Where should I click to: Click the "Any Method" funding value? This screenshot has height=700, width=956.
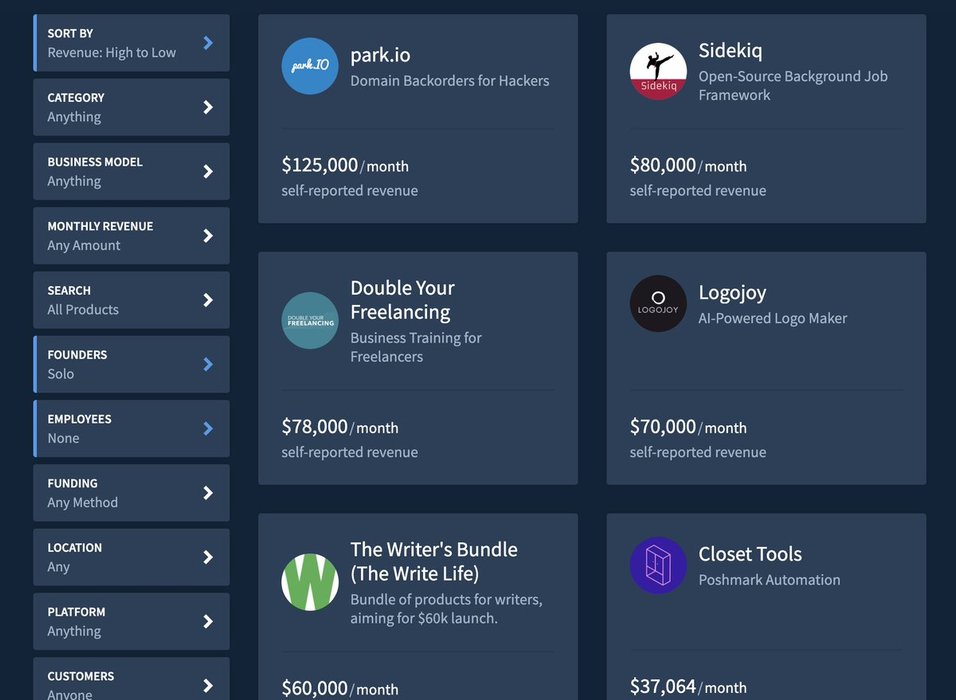coord(82,502)
